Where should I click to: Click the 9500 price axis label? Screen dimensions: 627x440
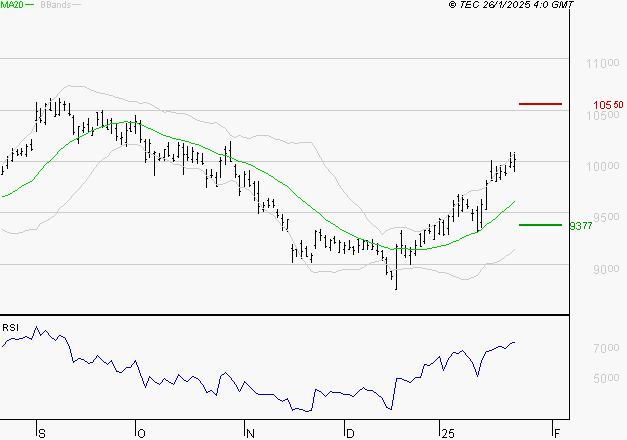click(606, 217)
